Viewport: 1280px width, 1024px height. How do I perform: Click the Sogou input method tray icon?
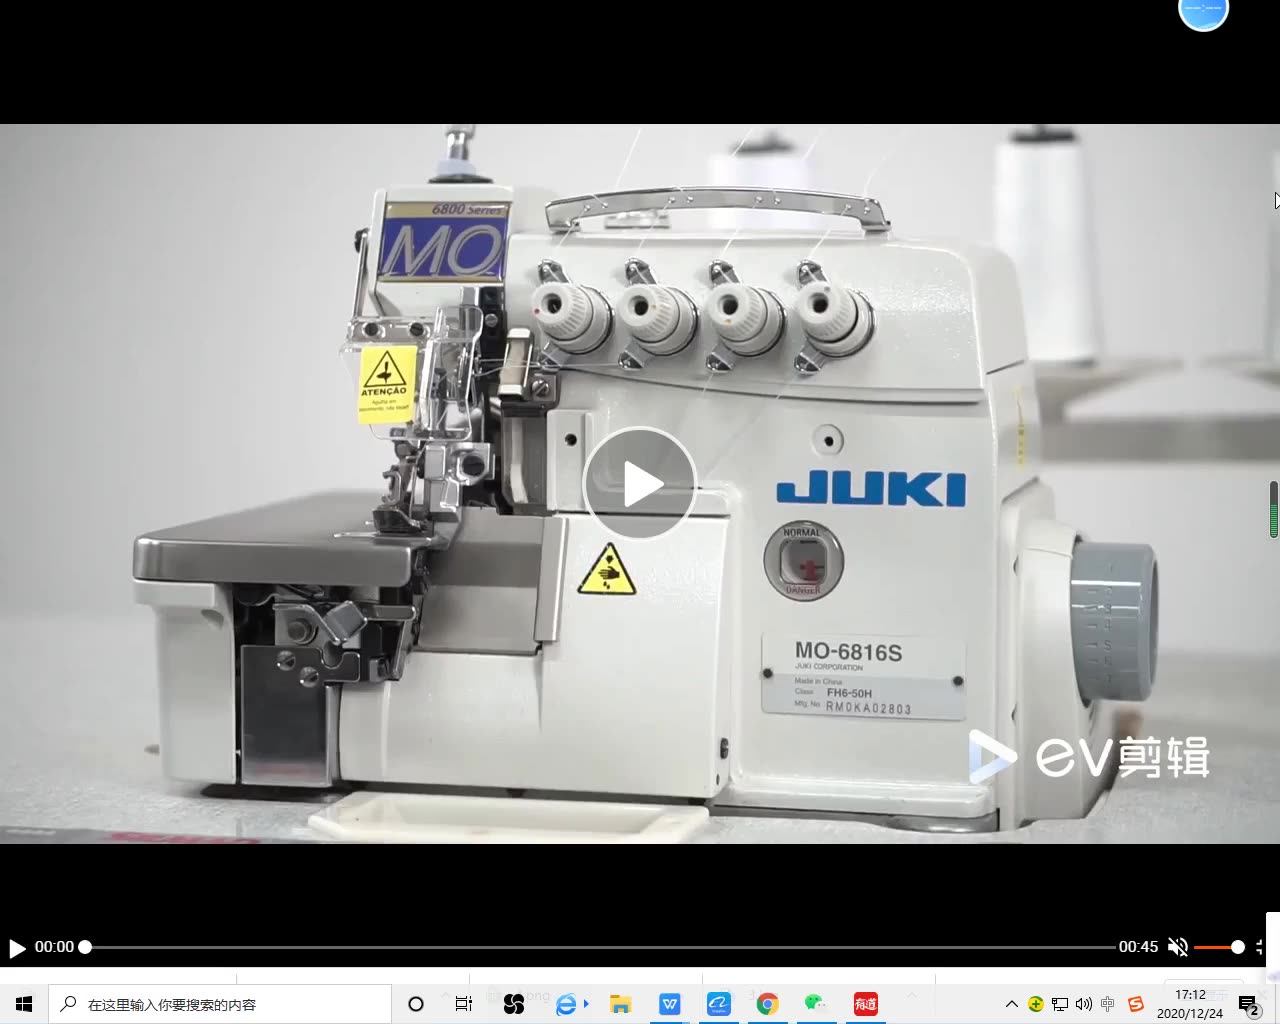tap(1135, 1004)
